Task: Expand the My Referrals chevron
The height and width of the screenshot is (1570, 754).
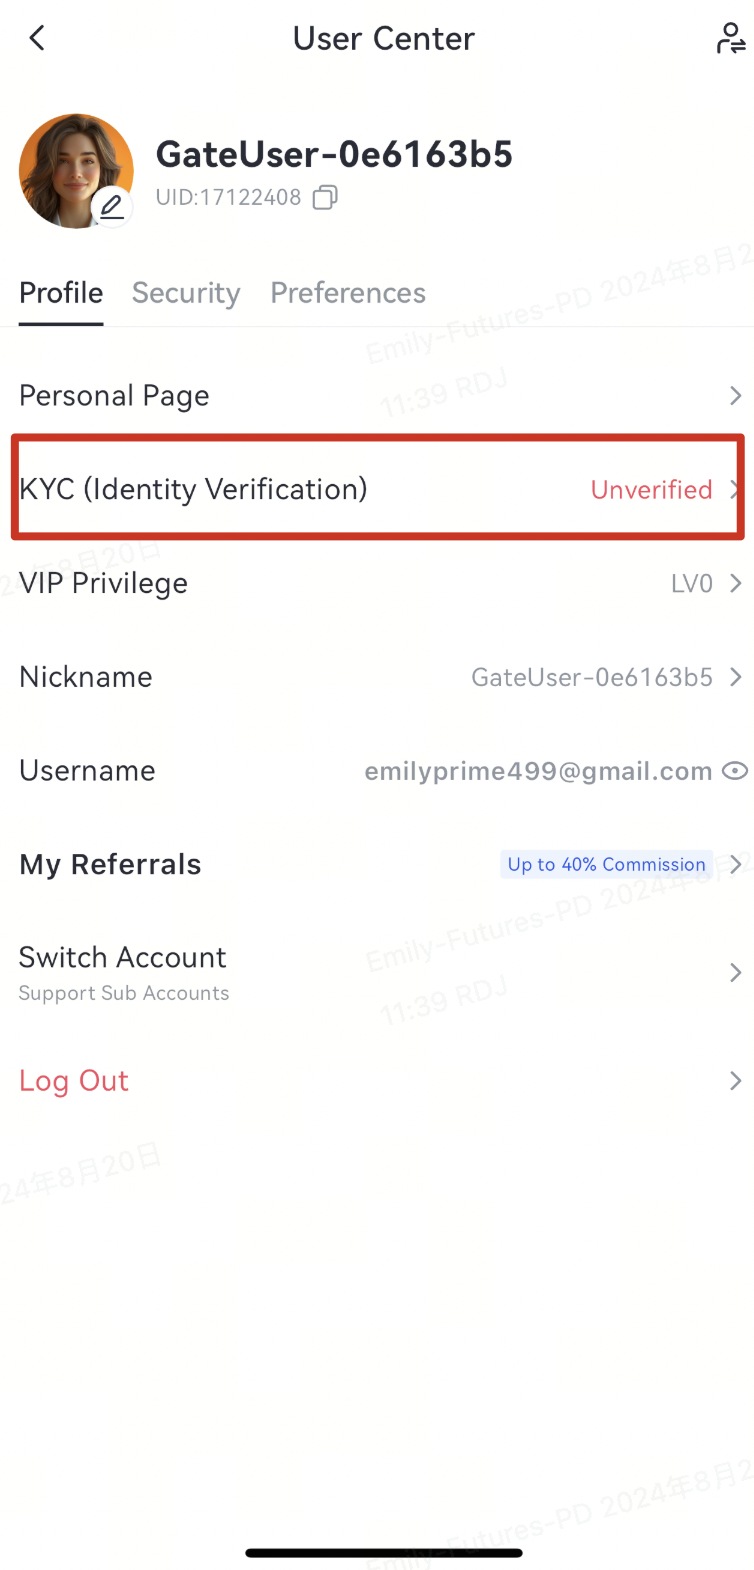Action: pyautogui.click(x=736, y=864)
